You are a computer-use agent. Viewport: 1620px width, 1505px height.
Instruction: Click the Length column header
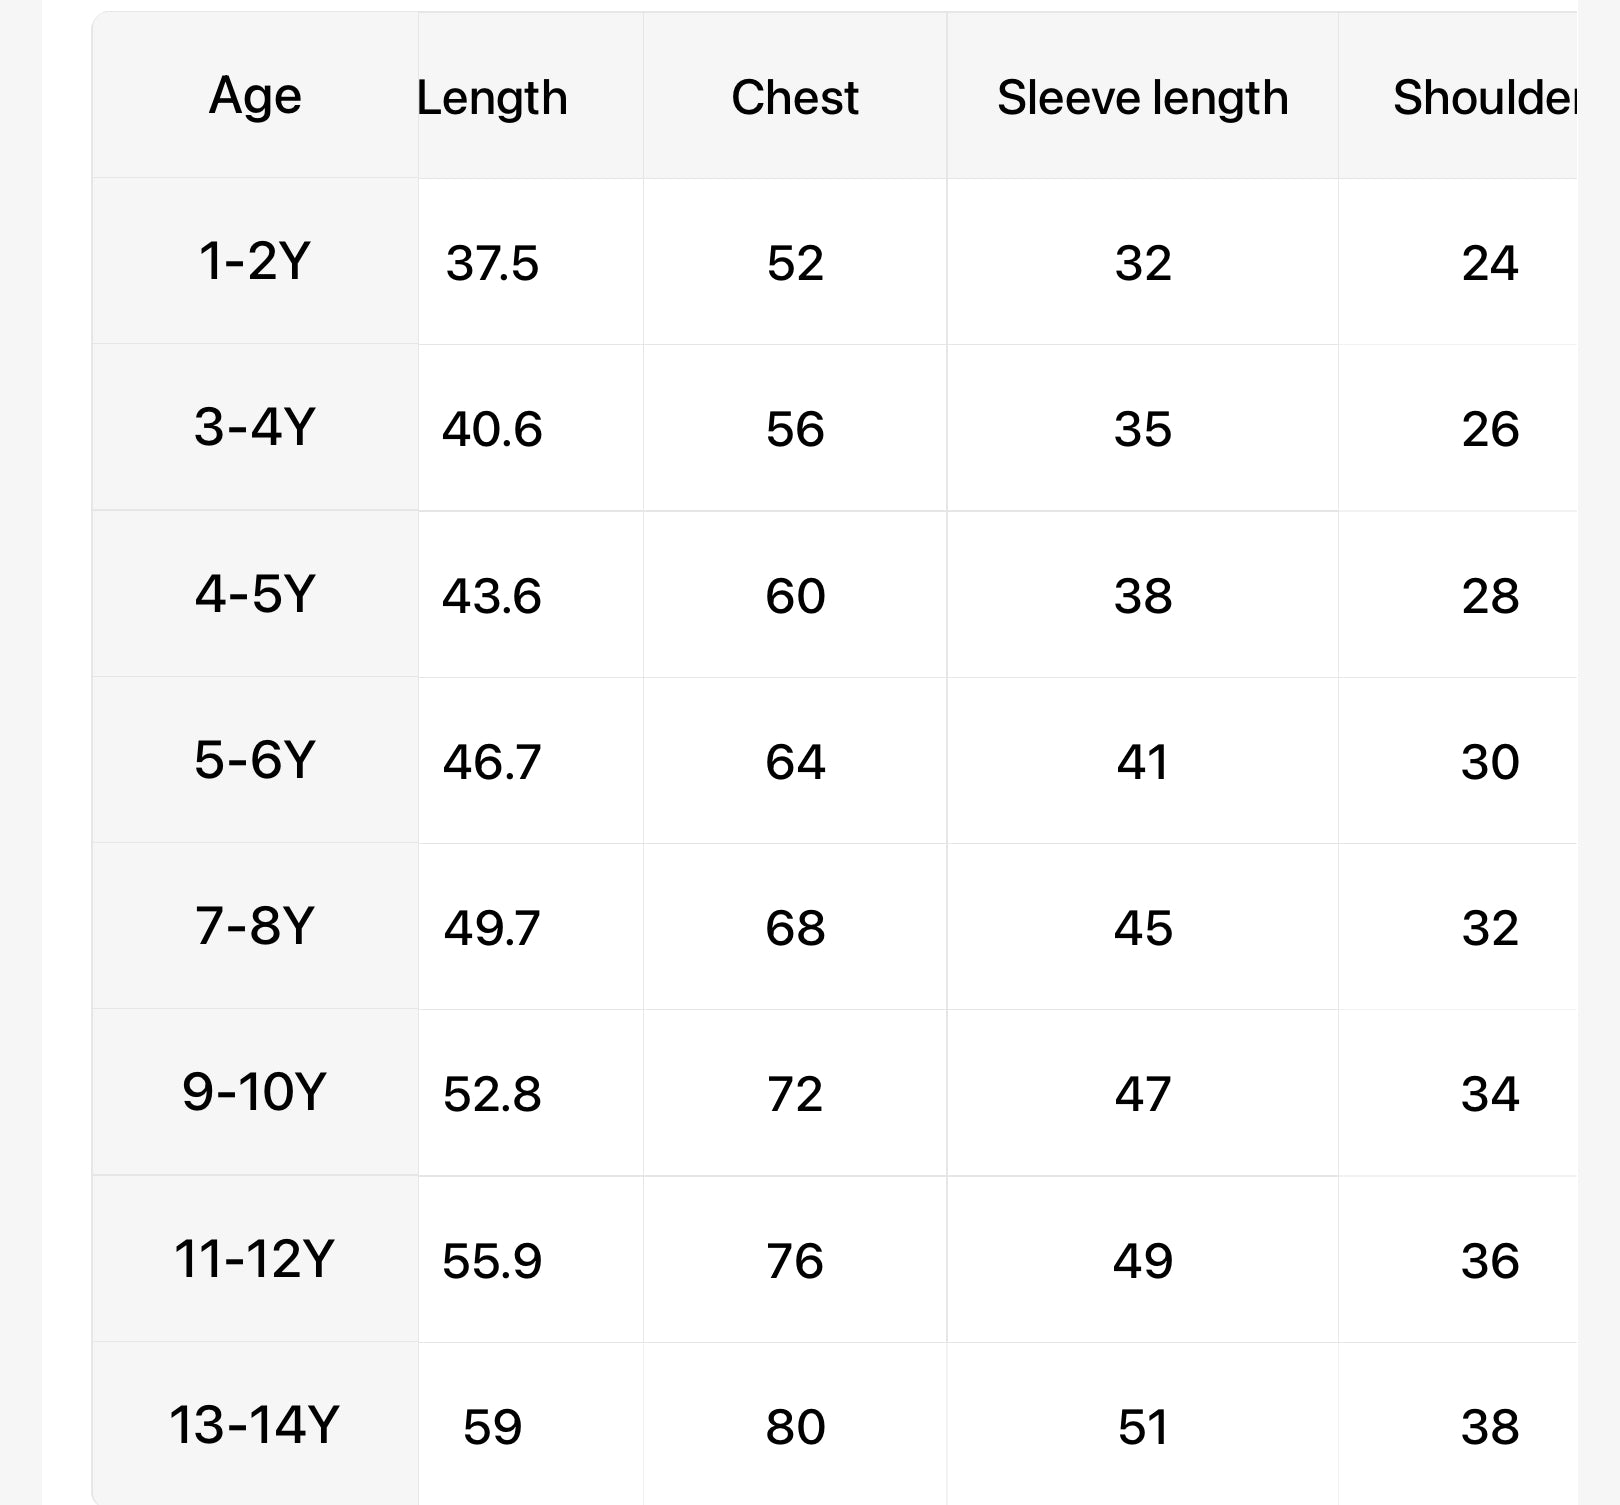point(492,98)
